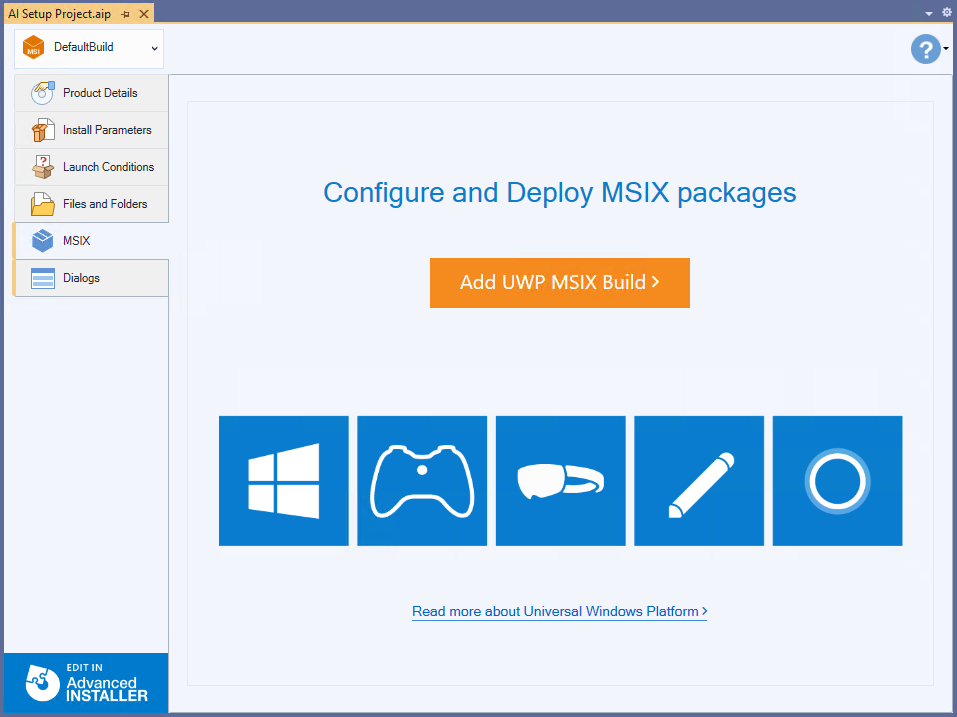
Task: Open the Install Parameters page
Action: click(92, 130)
